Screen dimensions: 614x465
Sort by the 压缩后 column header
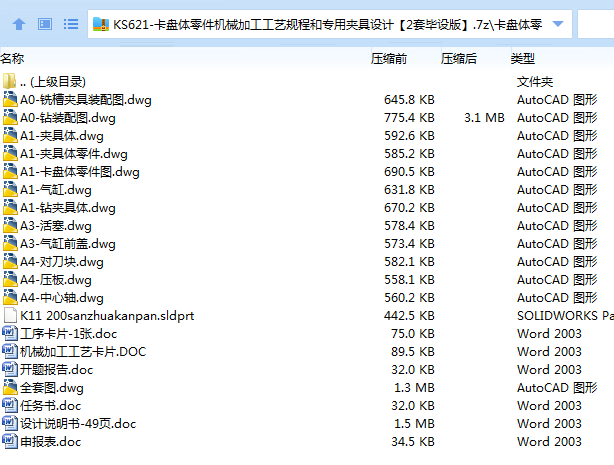(x=459, y=59)
